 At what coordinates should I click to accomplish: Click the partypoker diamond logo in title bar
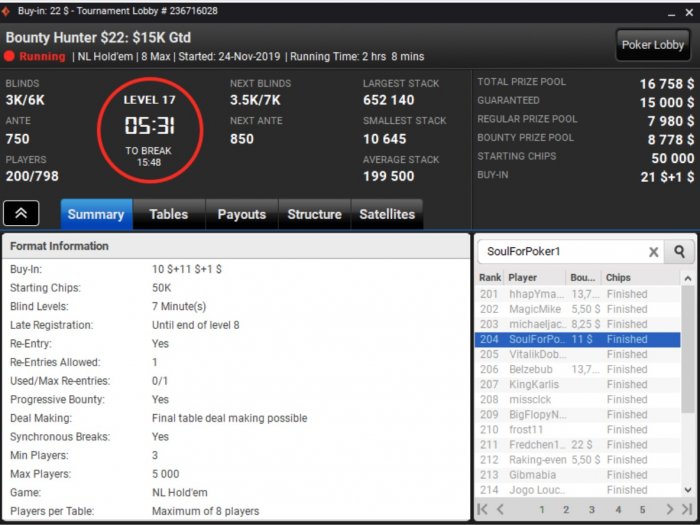pyautogui.click(x=6, y=11)
